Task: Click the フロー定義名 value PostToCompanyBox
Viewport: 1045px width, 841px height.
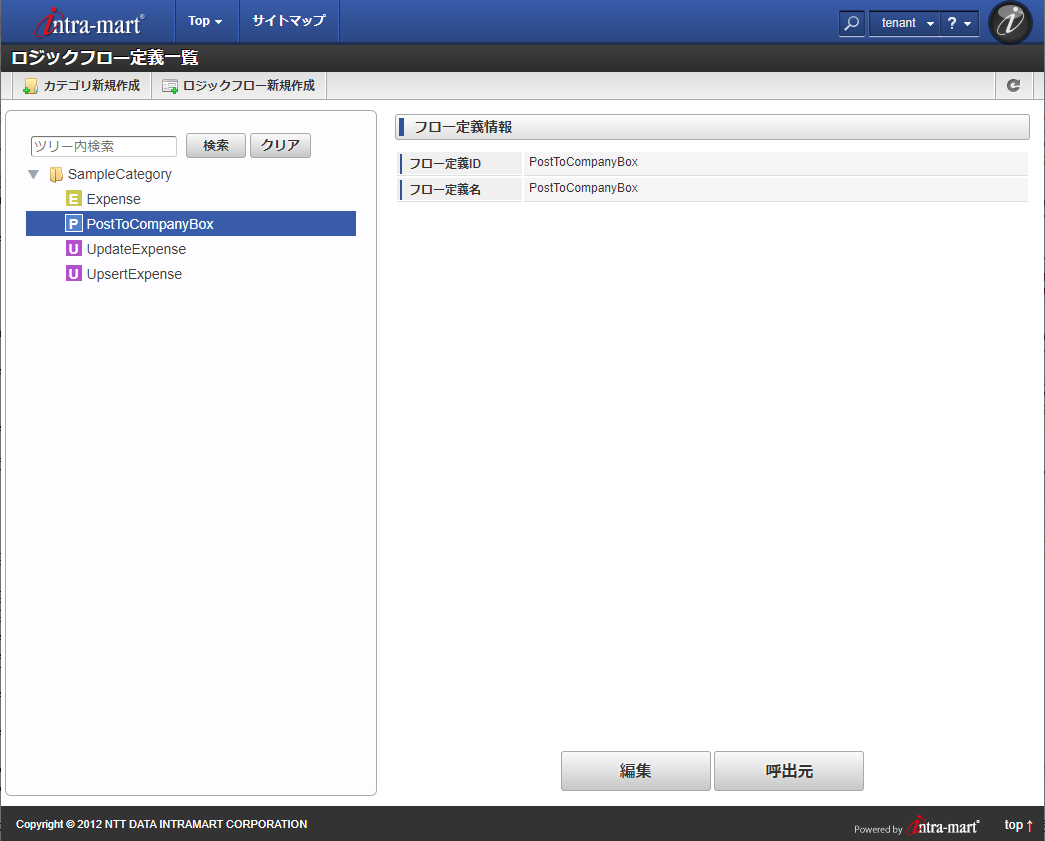Action: coord(583,188)
